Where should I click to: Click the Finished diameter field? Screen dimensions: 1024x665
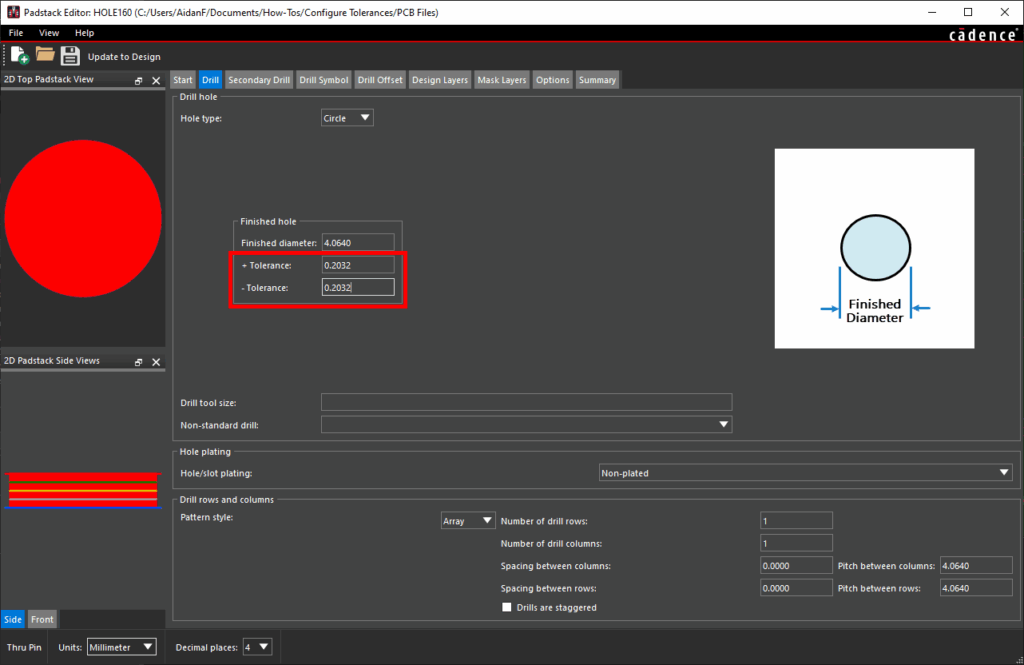(x=358, y=242)
